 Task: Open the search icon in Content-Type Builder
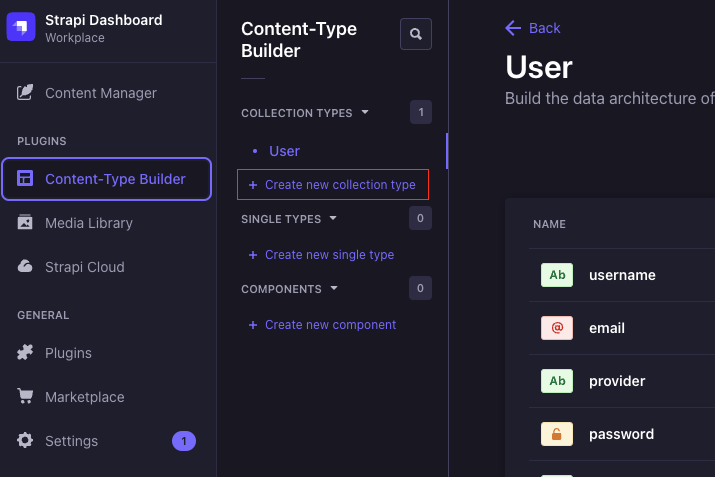(415, 34)
